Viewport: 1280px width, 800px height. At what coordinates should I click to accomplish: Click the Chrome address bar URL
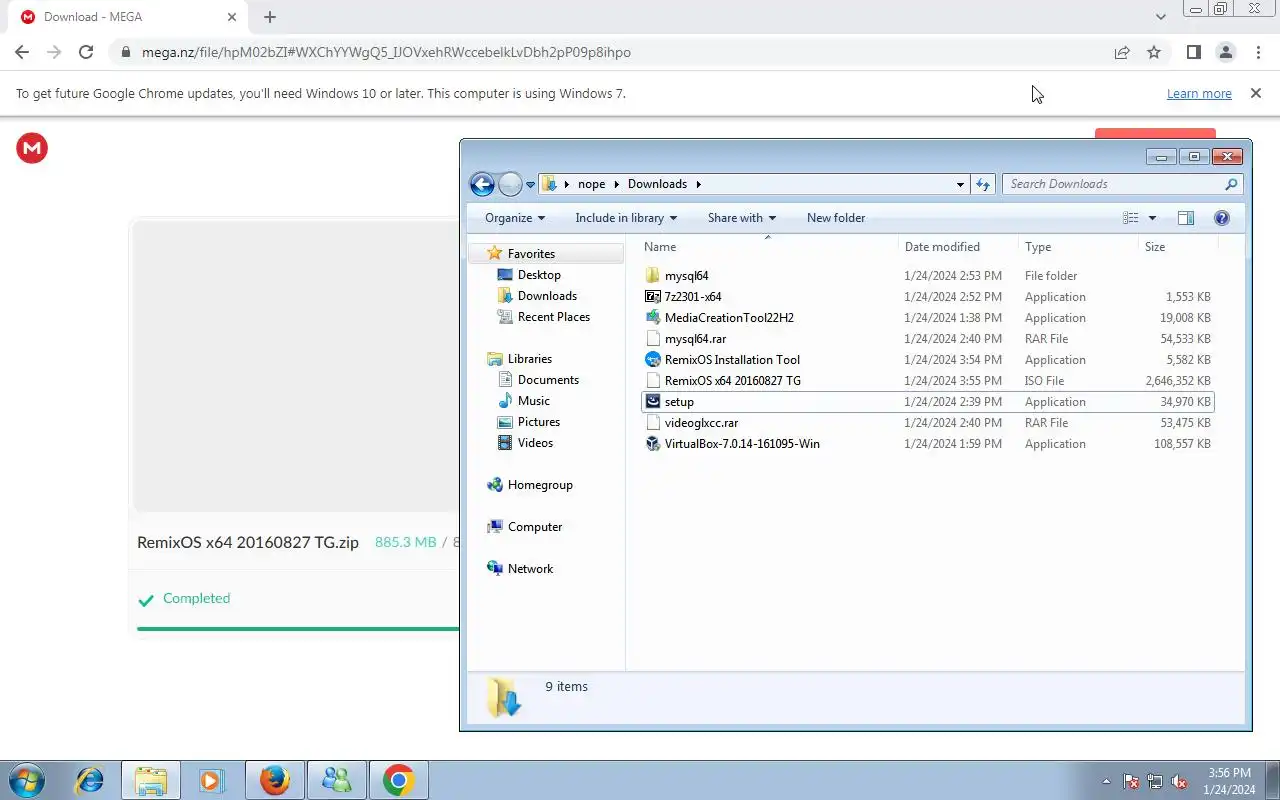(x=386, y=52)
